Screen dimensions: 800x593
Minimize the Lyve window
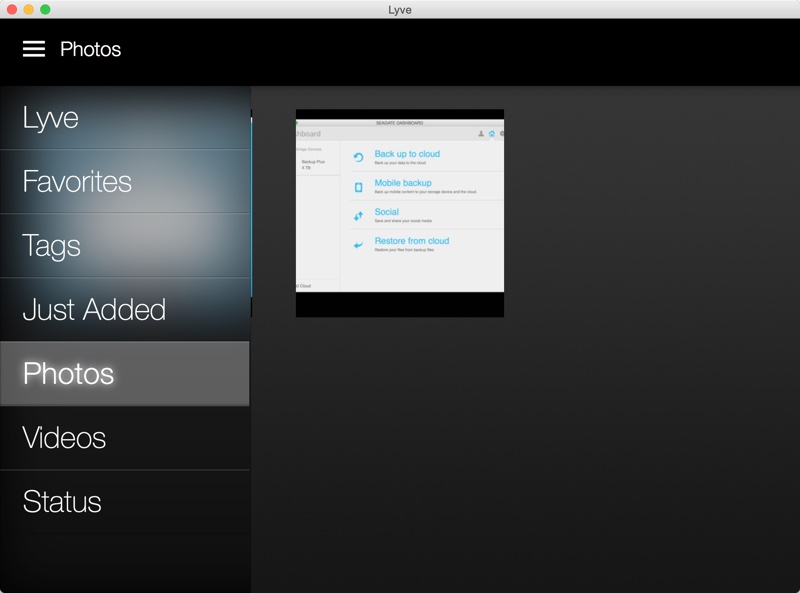point(29,9)
